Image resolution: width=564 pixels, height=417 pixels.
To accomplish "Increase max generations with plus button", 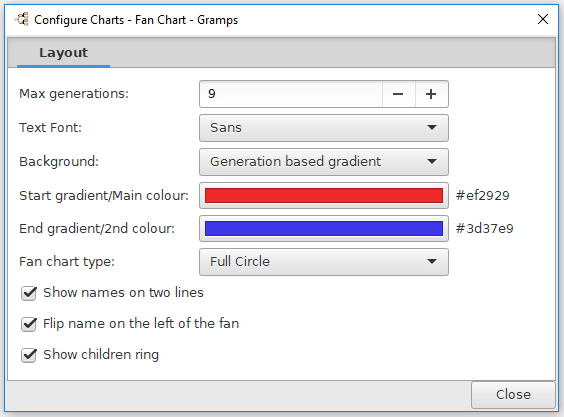I will coord(431,94).
